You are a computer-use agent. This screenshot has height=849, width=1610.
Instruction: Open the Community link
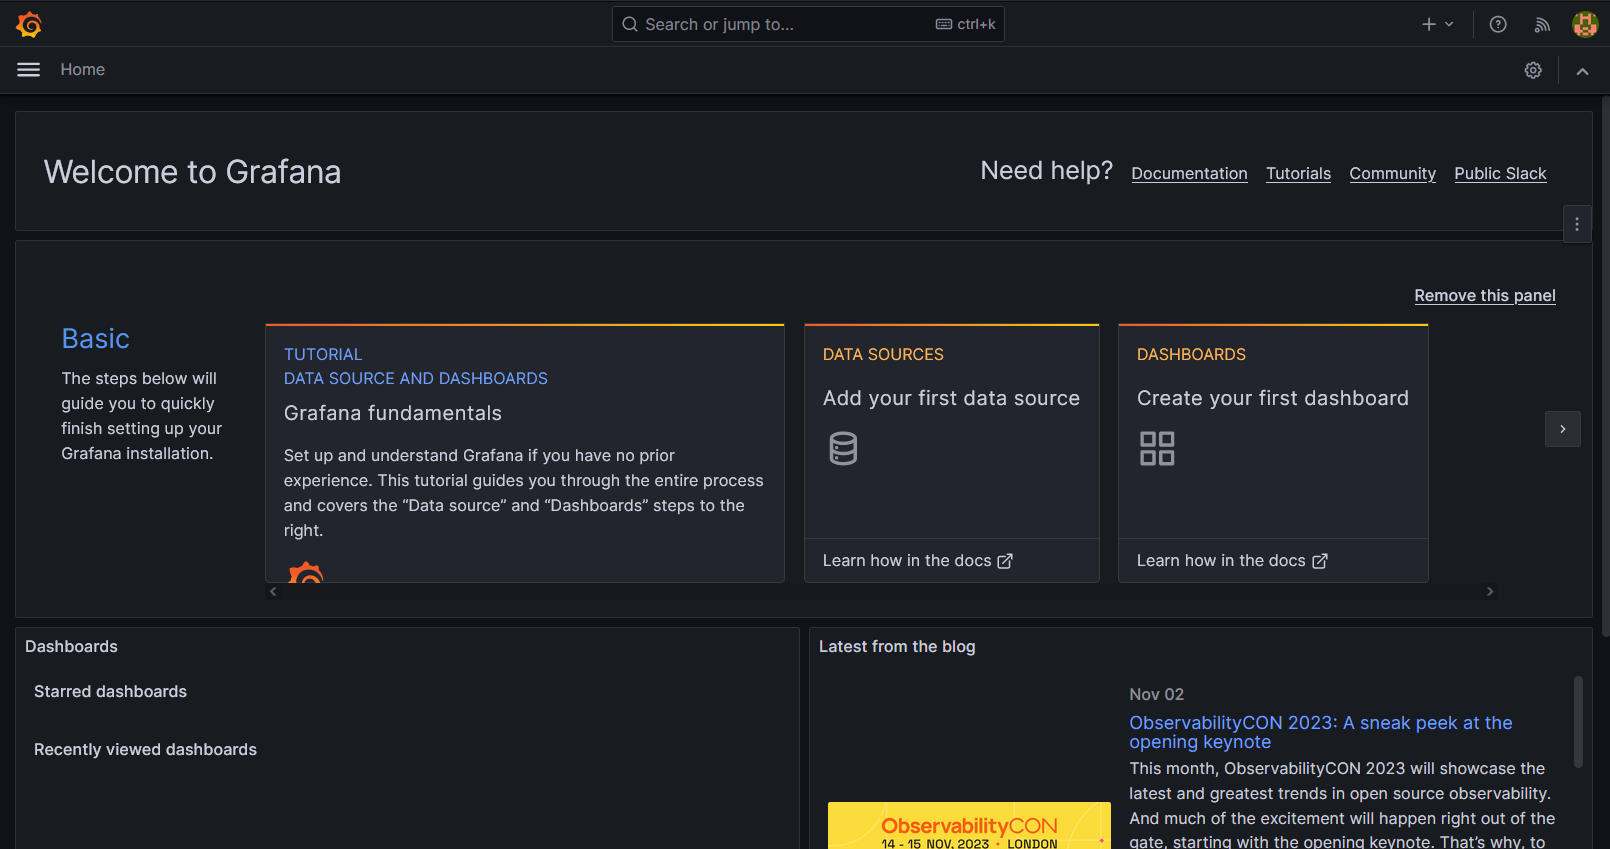click(x=1392, y=173)
